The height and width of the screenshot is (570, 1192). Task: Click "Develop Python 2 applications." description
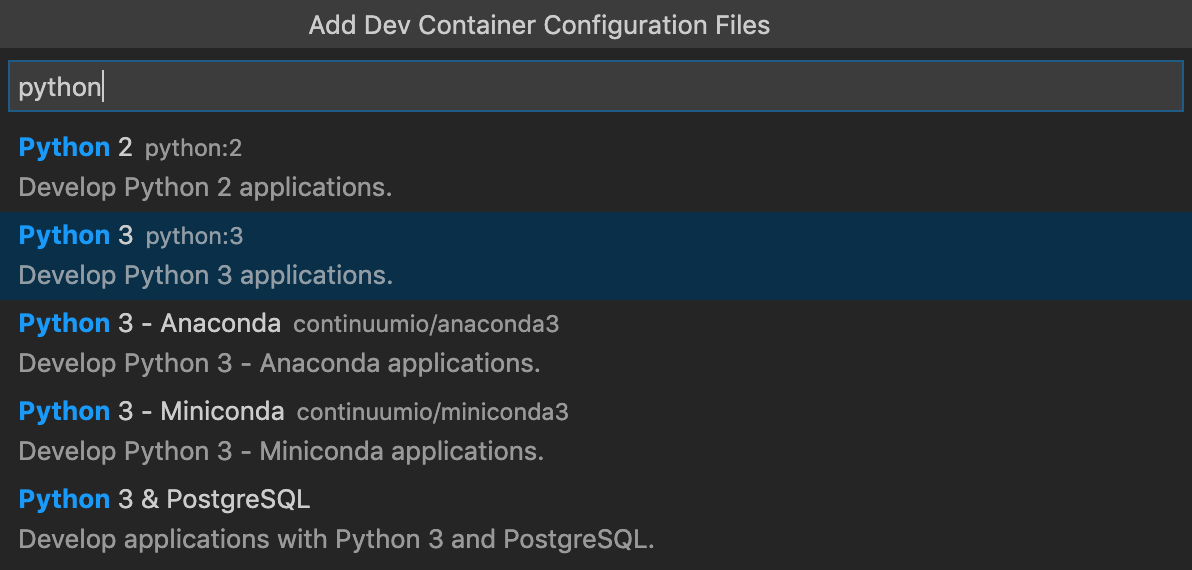tap(205, 187)
